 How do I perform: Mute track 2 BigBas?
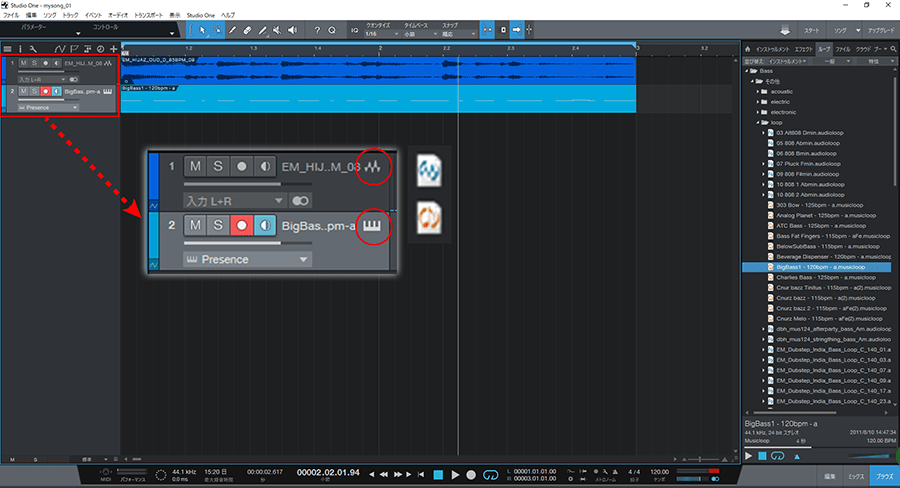click(x=24, y=91)
